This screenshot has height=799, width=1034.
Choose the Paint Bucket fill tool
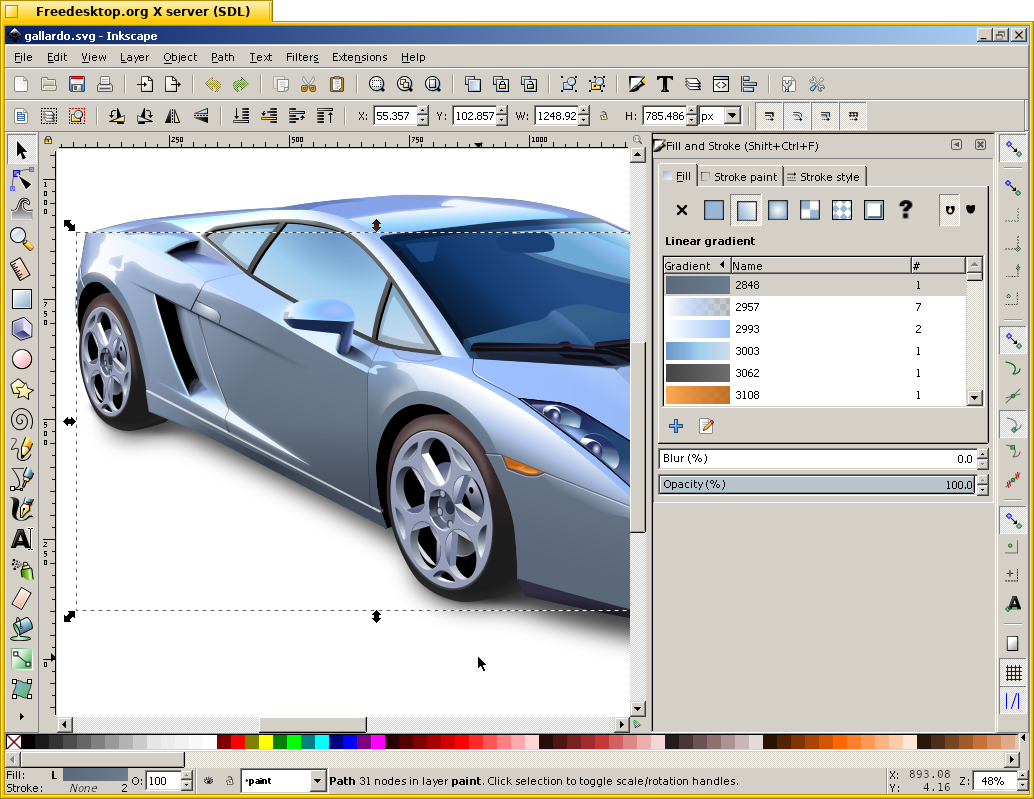(22, 629)
